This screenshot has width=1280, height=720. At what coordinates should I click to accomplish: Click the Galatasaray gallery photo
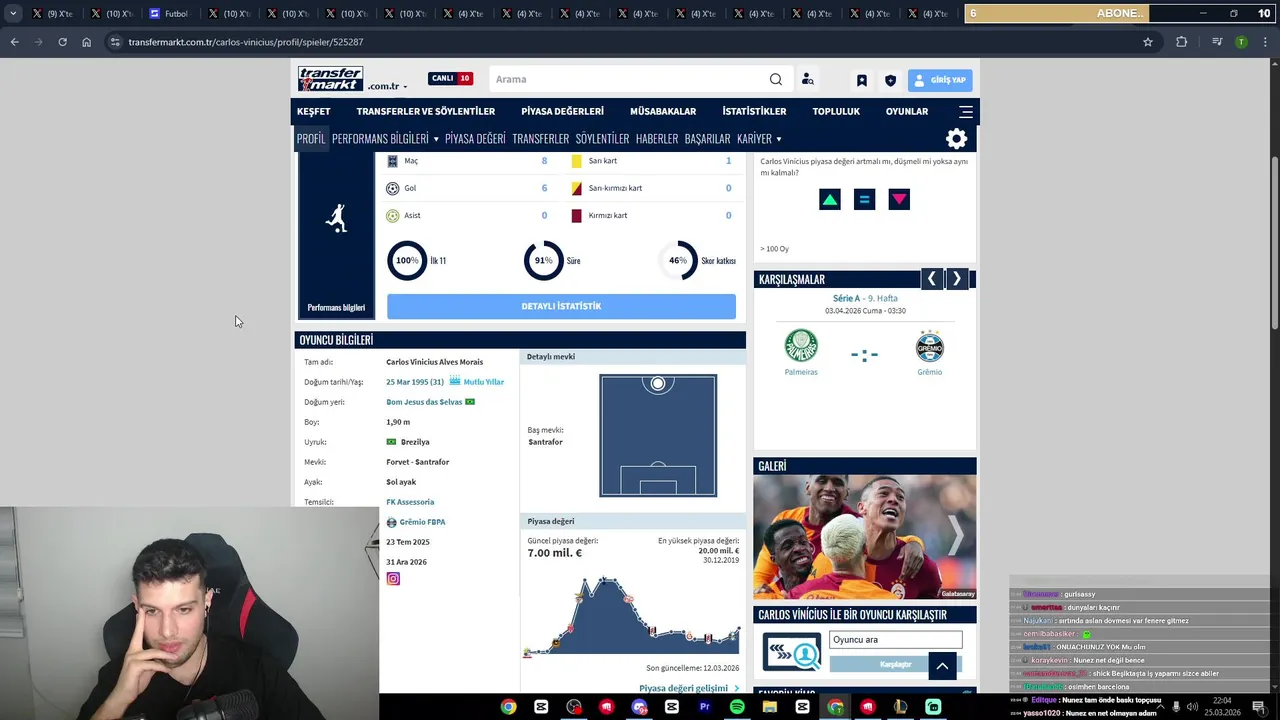(x=864, y=538)
